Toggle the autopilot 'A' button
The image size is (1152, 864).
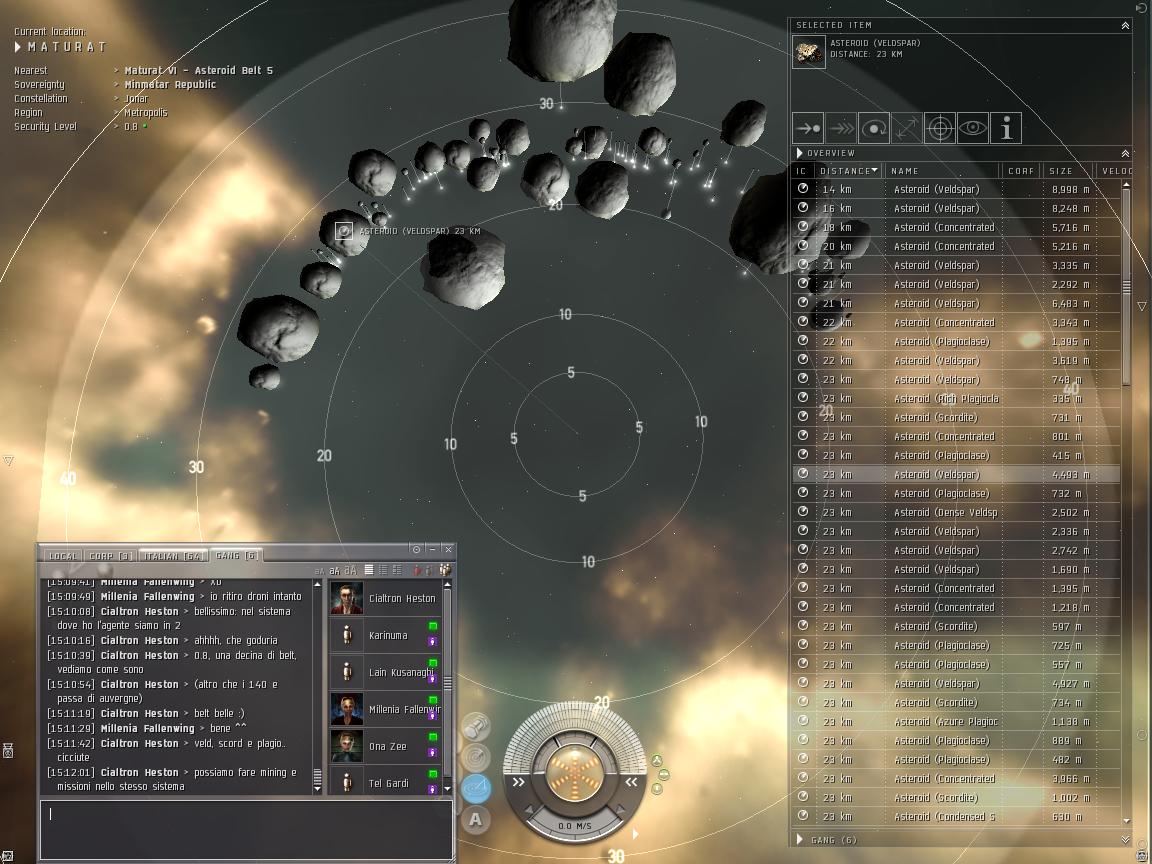[x=475, y=818]
